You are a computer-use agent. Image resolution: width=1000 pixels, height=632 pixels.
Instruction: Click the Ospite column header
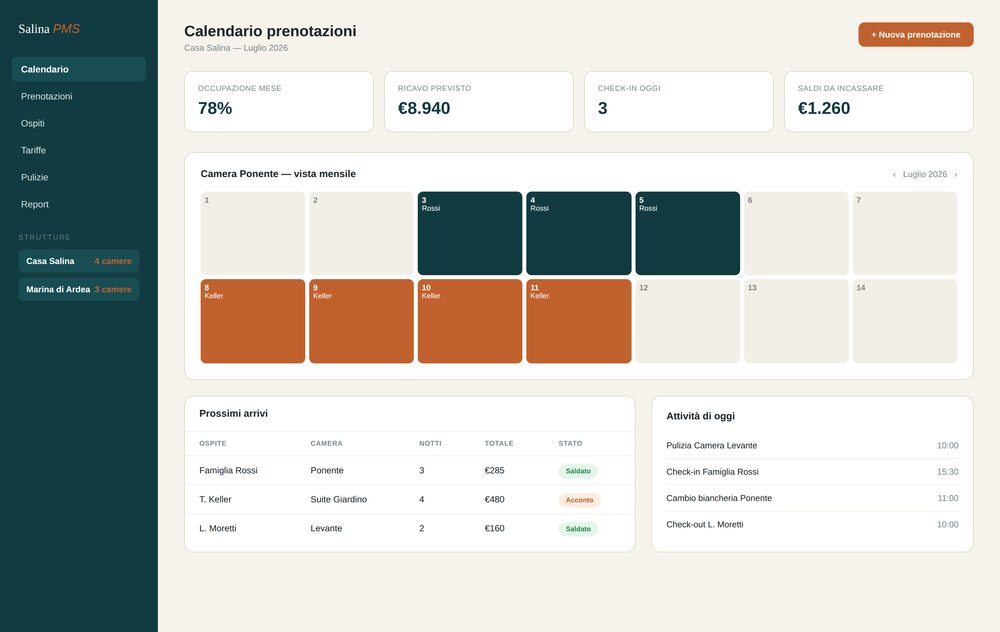[212, 443]
